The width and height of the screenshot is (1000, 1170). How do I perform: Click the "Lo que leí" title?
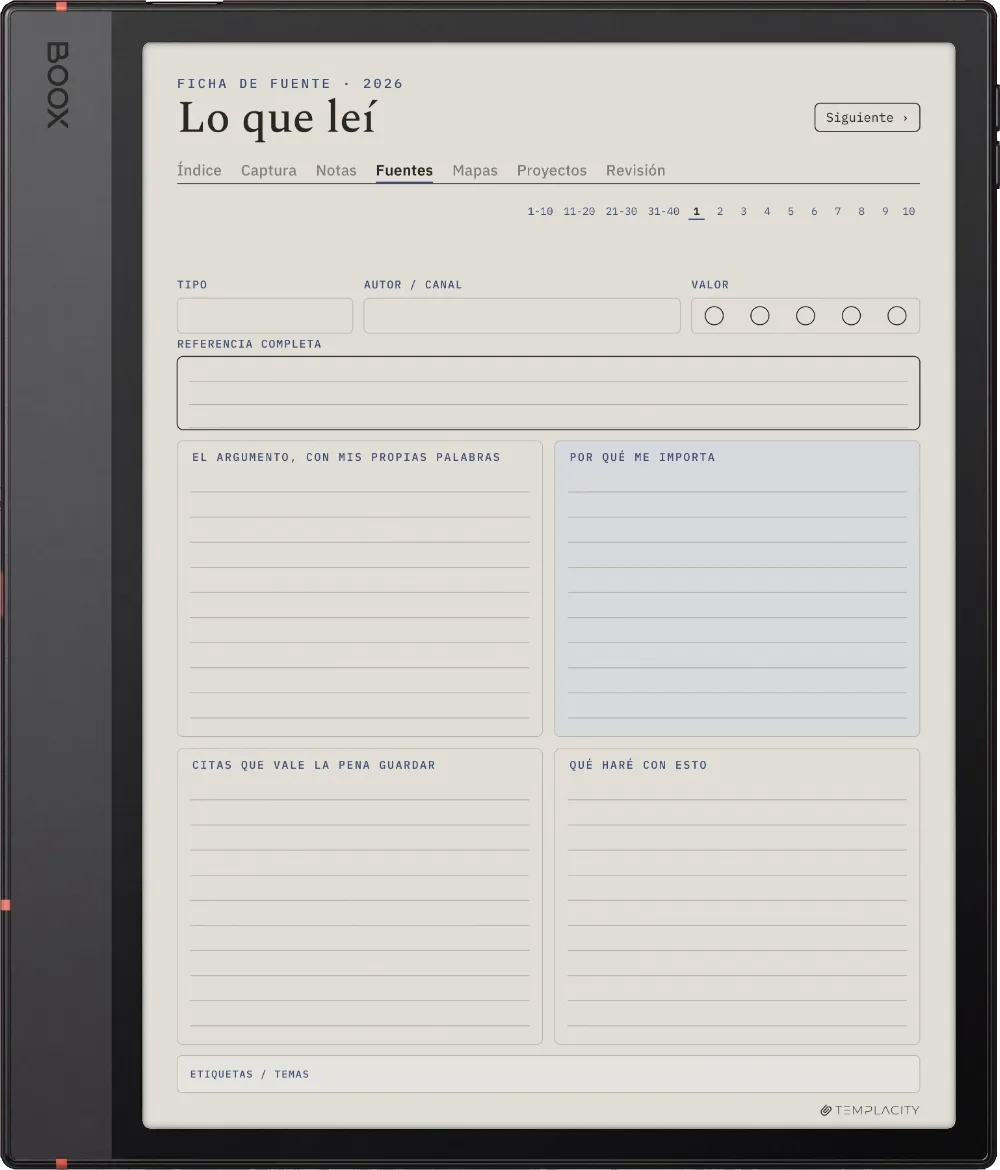[277, 118]
